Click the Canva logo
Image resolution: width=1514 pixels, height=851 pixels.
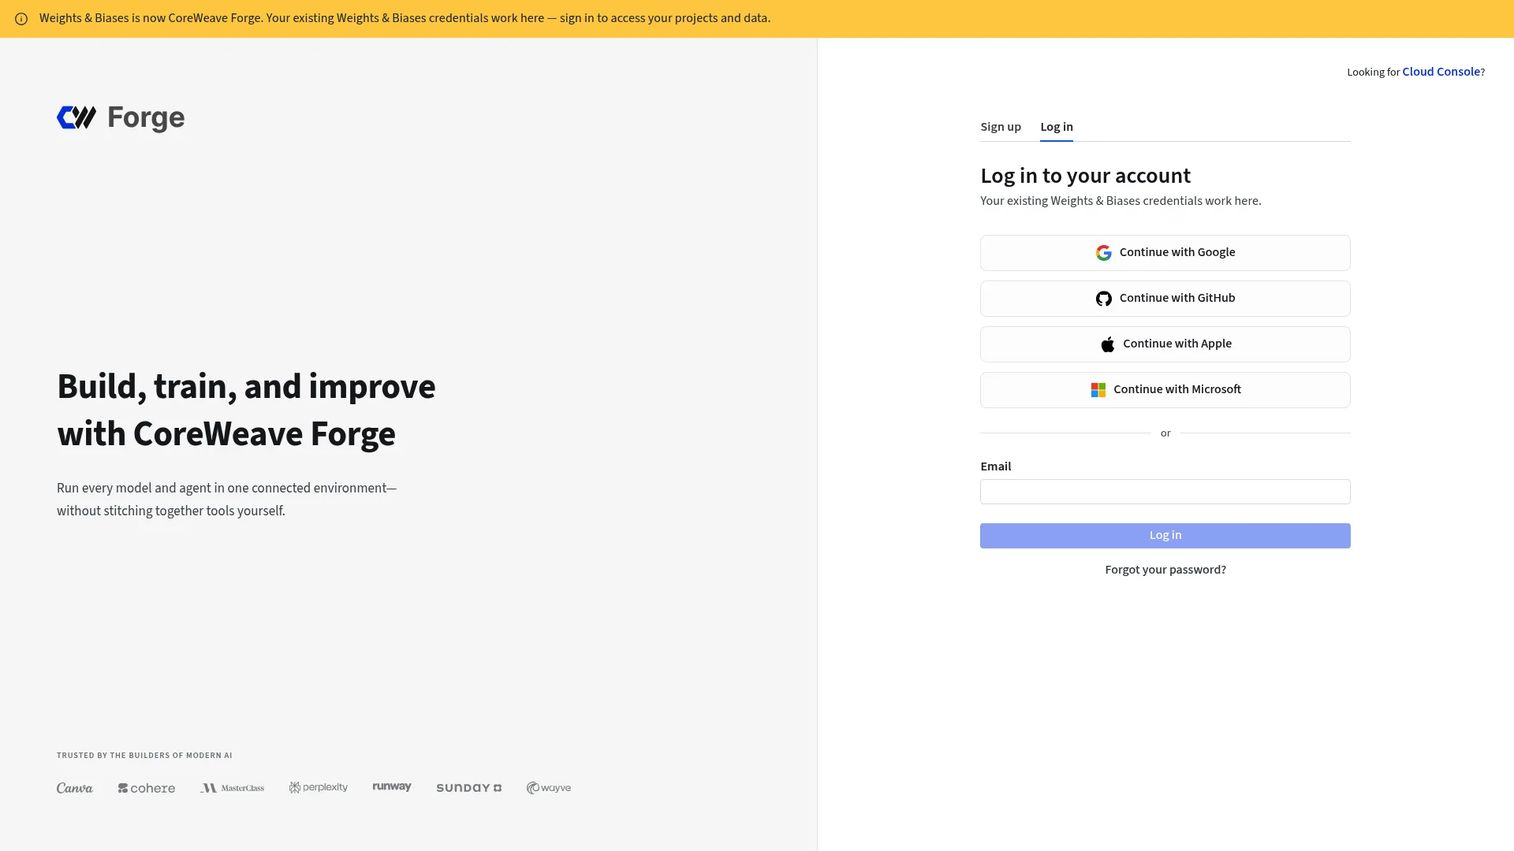(75, 788)
